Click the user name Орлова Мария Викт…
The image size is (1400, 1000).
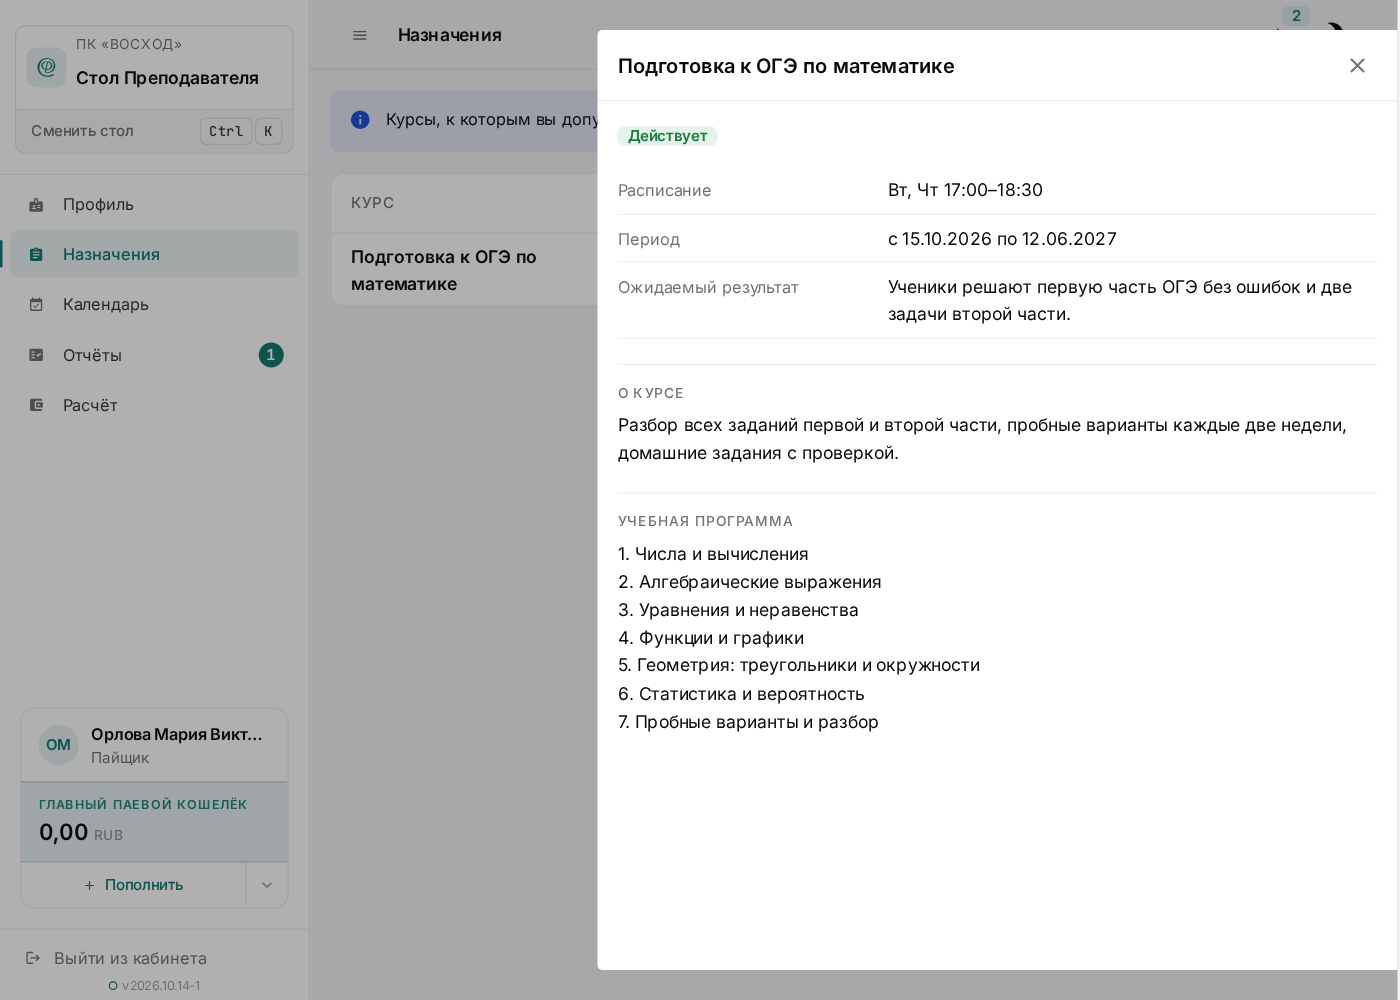177,734
